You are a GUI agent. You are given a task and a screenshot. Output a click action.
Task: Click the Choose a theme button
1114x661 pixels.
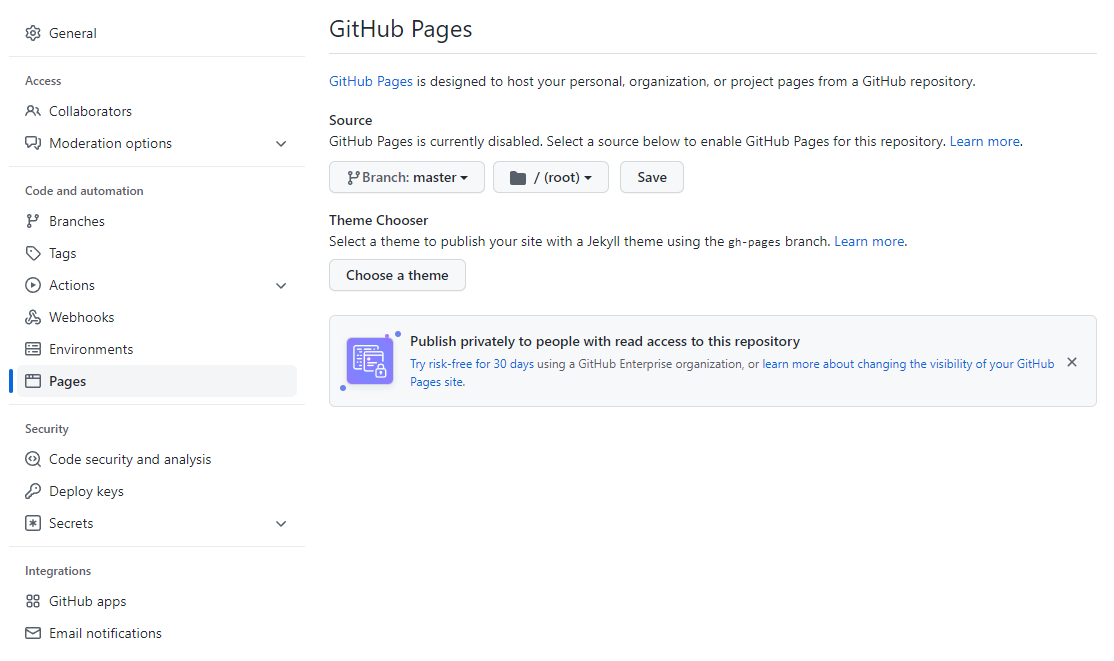pyautogui.click(x=397, y=275)
